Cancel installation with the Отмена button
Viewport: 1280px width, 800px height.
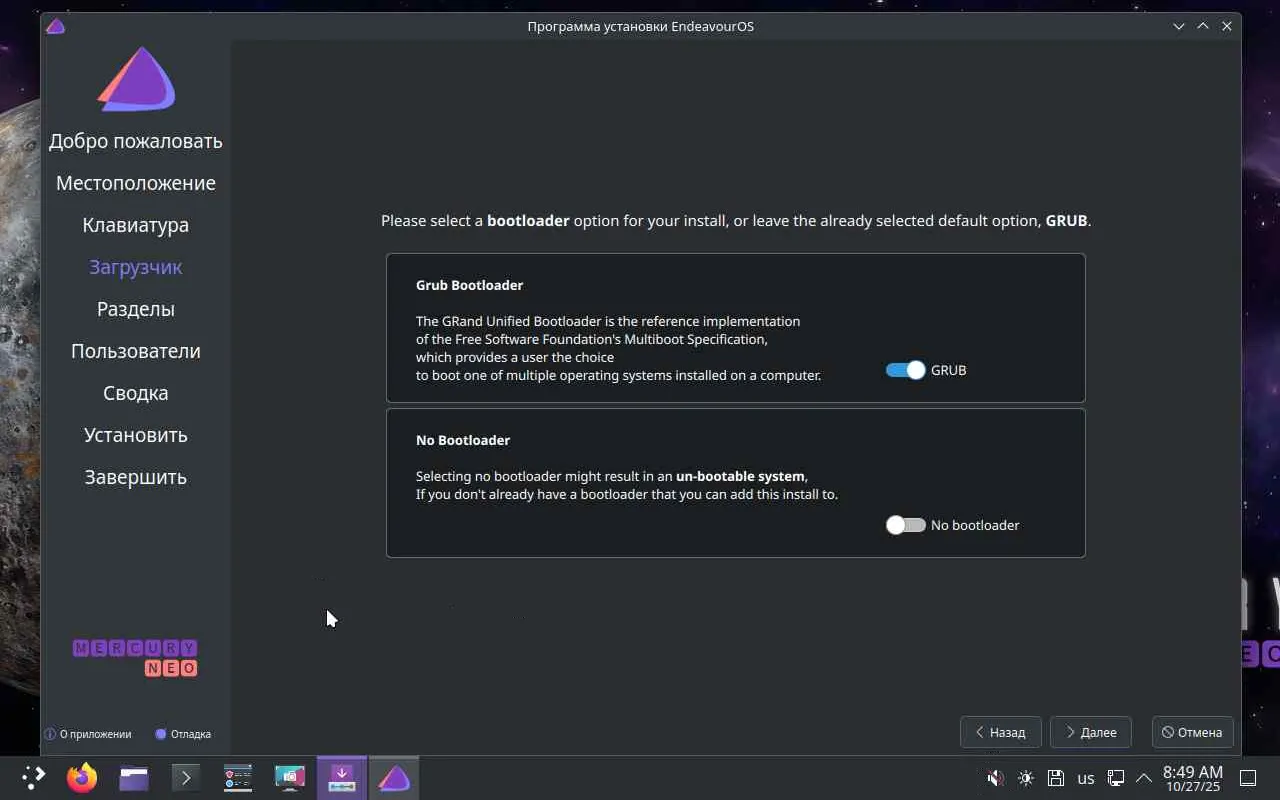pyautogui.click(x=1193, y=732)
